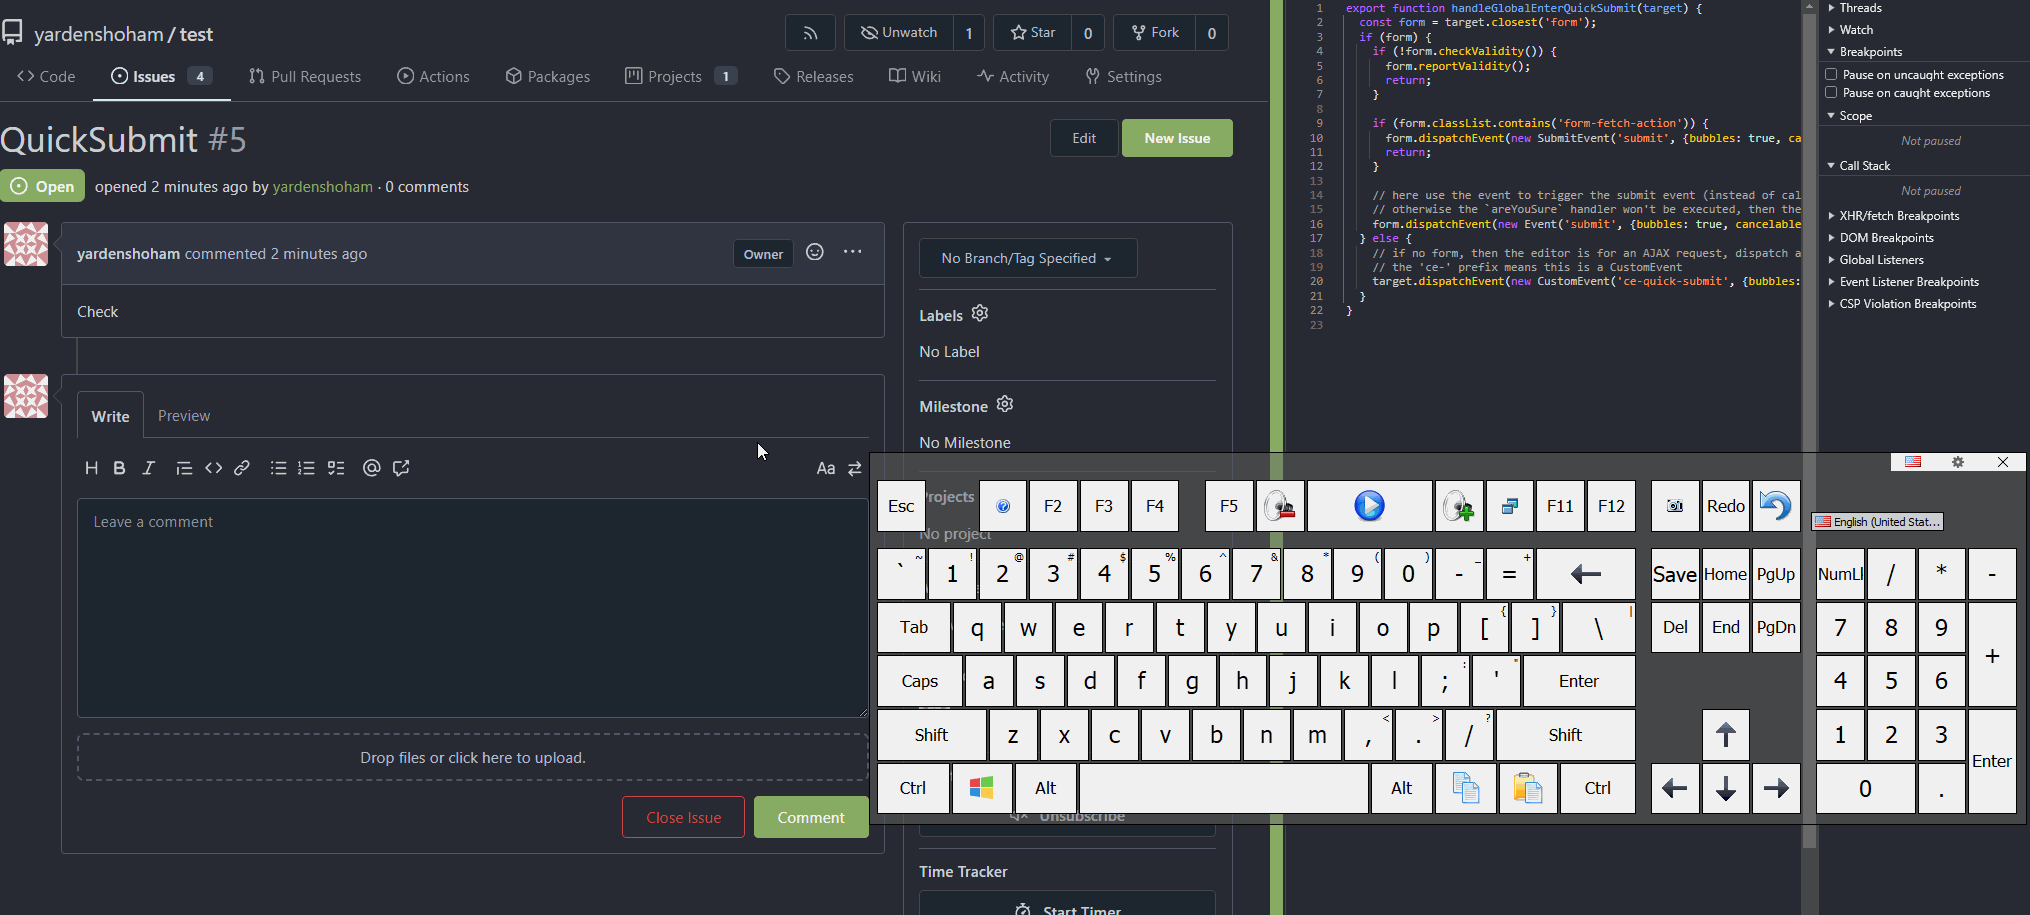
Task: Switch to the Preview tab
Action: click(x=184, y=416)
